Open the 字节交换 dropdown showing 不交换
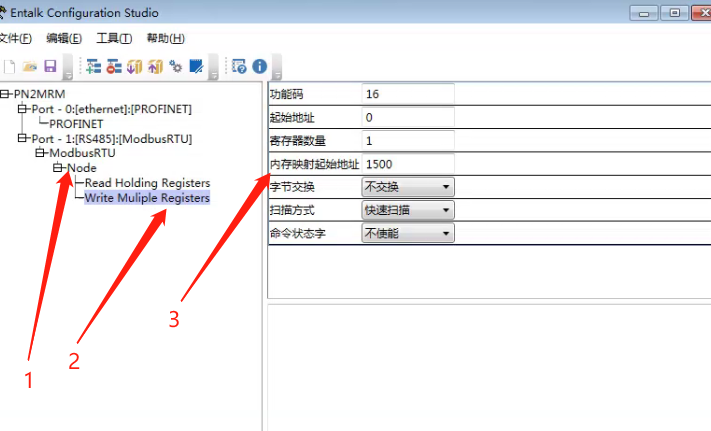The height and width of the screenshot is (431, 711). click(x=408, y=187)
